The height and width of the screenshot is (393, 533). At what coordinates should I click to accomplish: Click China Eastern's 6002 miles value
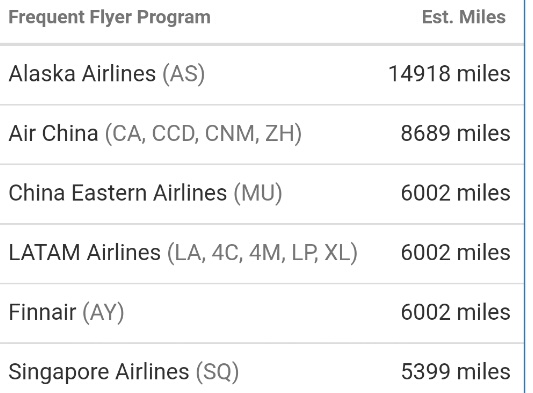(x=455, y=193)
